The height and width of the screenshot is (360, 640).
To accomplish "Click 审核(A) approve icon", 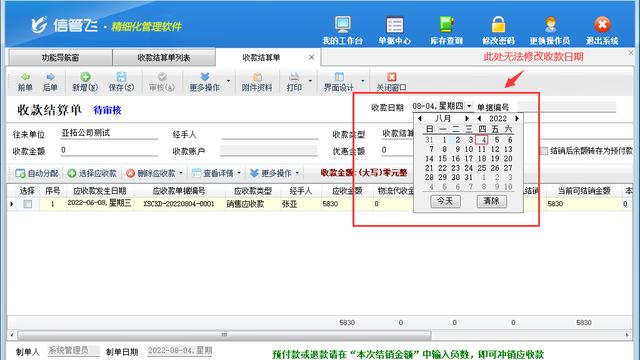I will point(162,77).
